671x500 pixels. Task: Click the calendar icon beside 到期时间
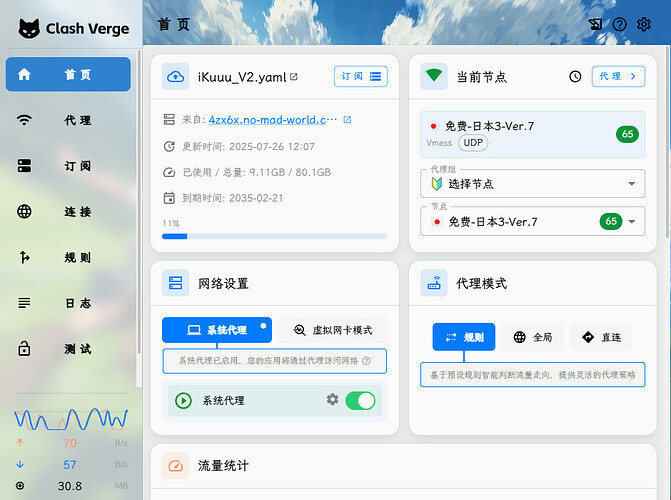tap(169, 198)
